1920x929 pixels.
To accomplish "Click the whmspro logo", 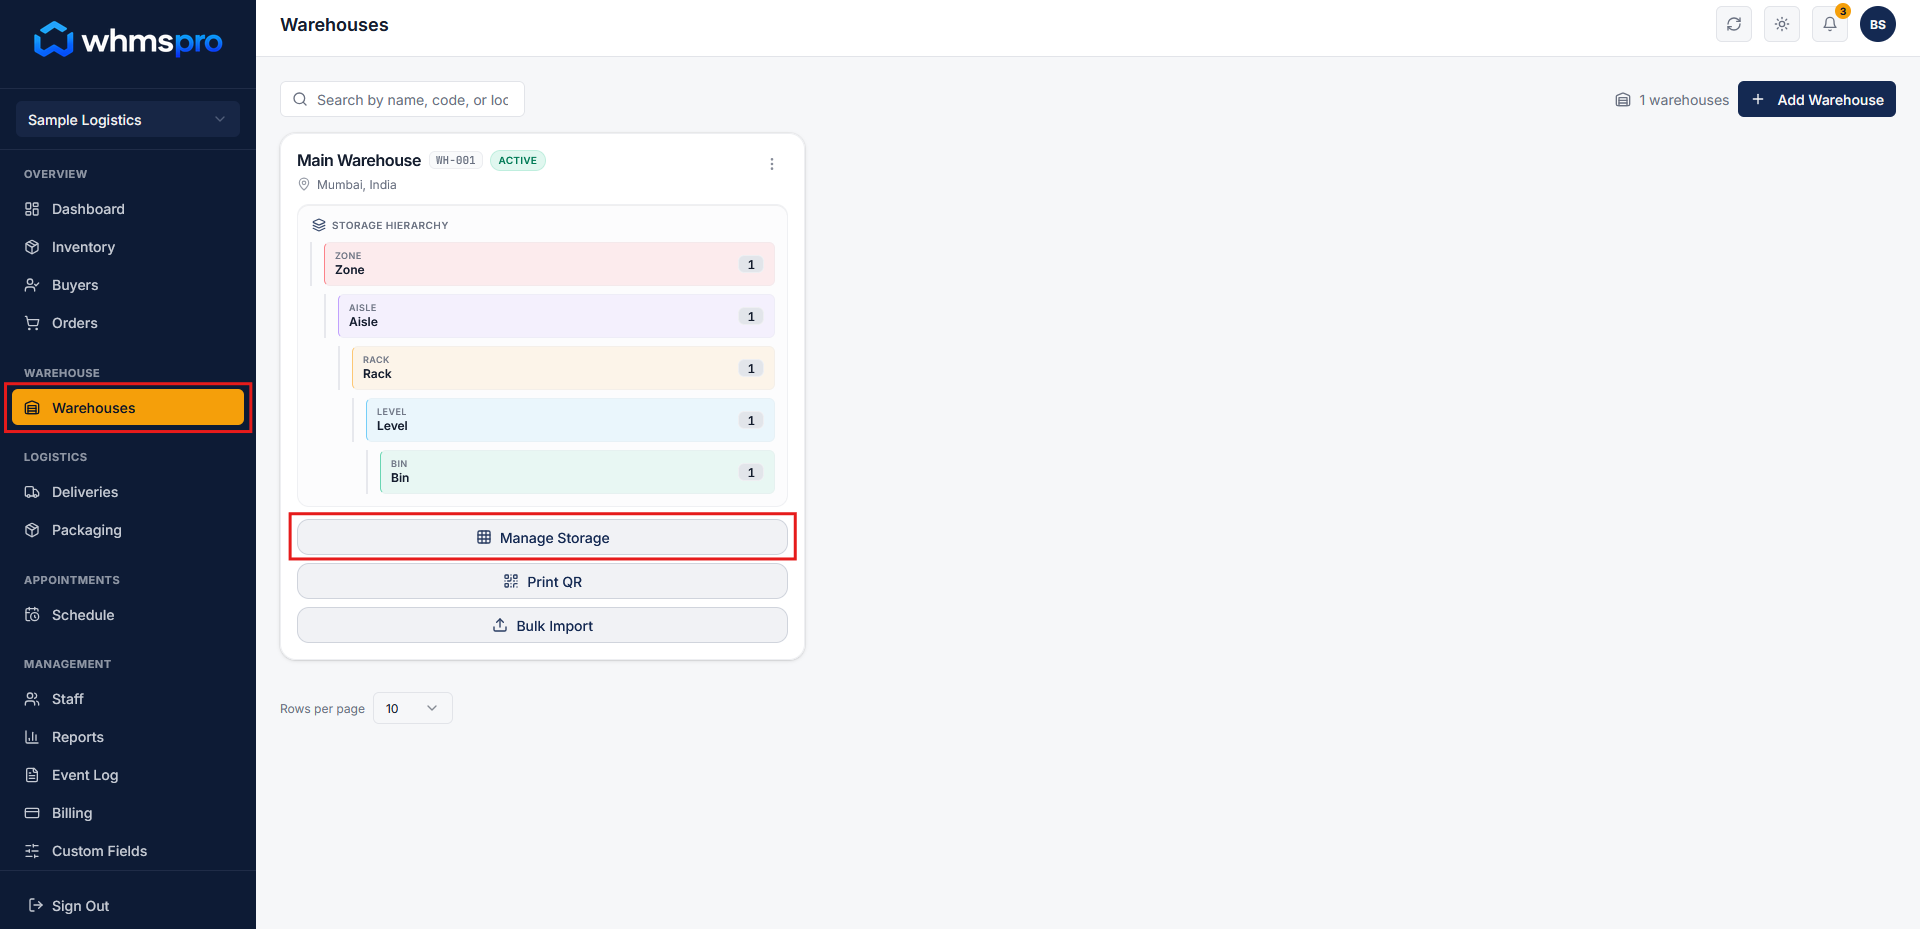I will coord(128,41).
